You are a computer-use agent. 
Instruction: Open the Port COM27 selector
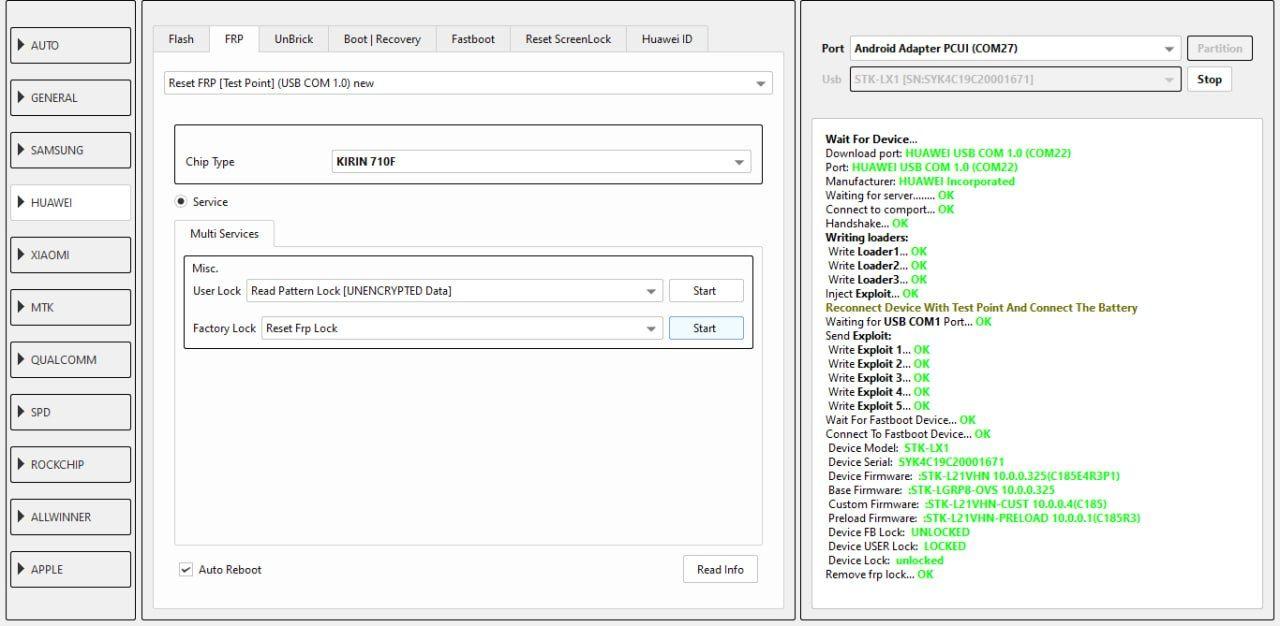click(1015, 48)
